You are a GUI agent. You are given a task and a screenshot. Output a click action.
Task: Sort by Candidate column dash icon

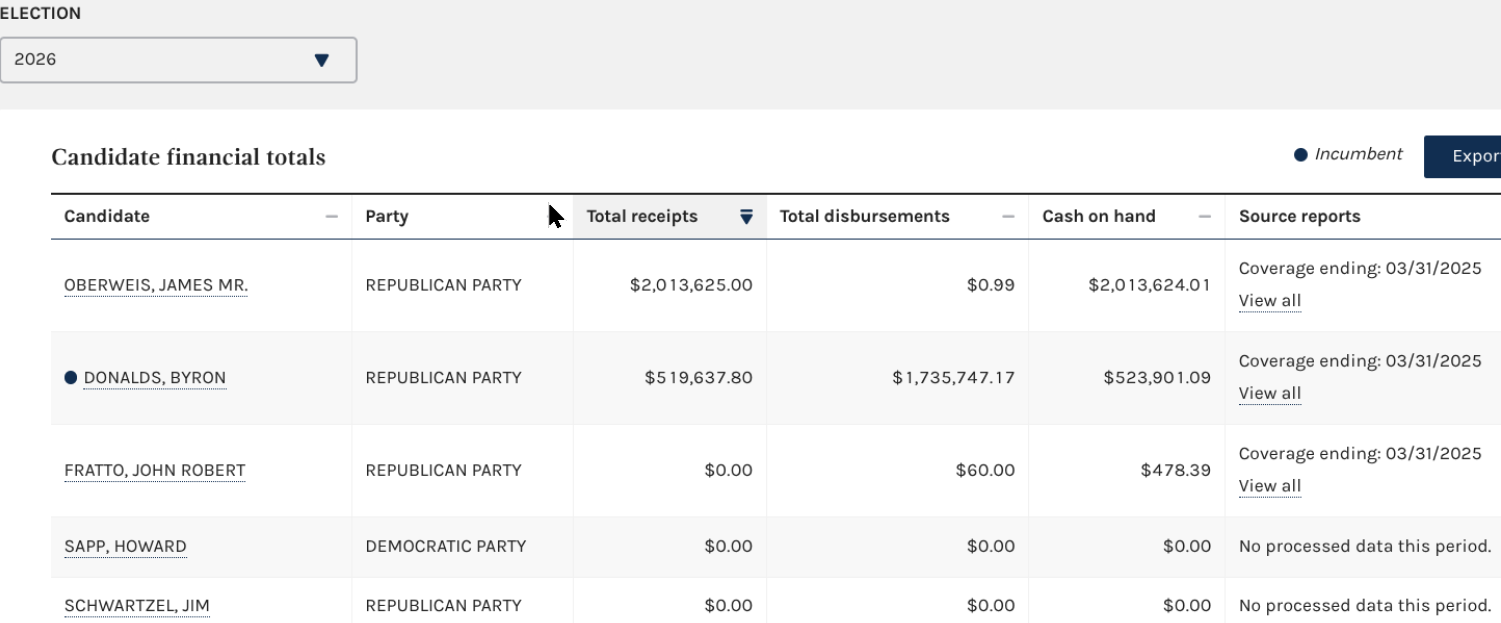click(x=331, y=217)
